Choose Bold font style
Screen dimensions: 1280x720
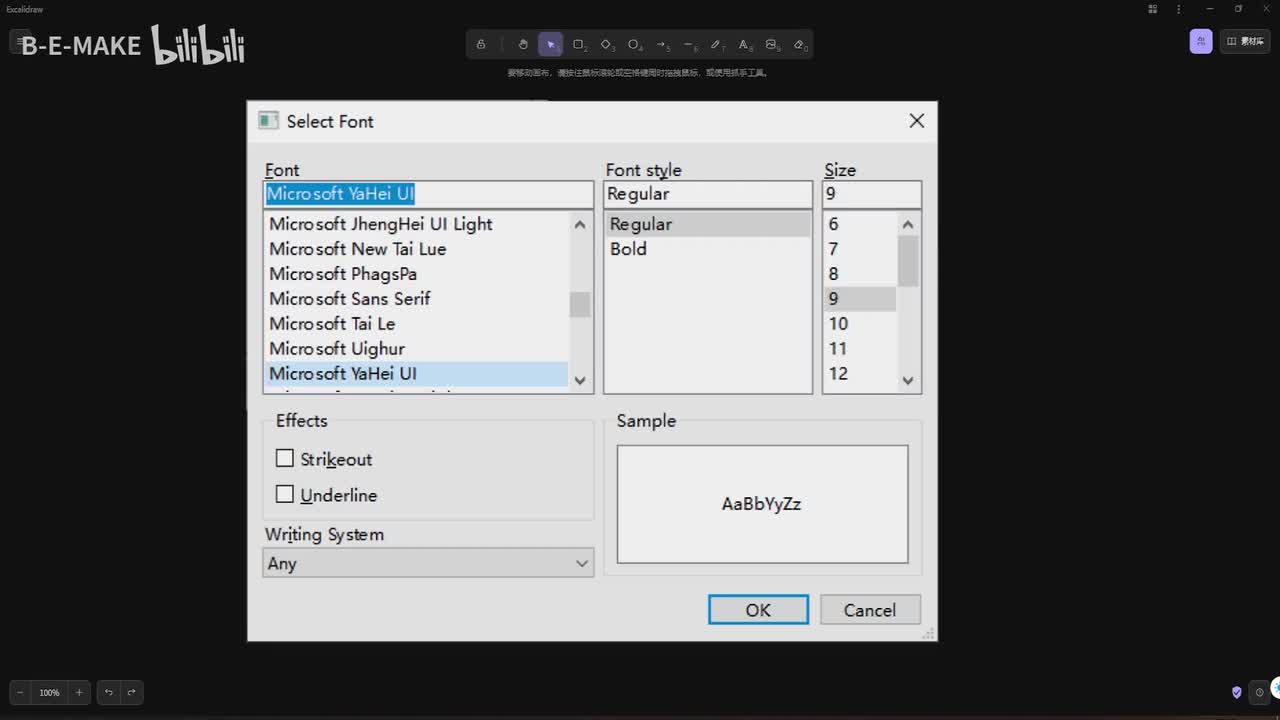[x=708, y=249]
